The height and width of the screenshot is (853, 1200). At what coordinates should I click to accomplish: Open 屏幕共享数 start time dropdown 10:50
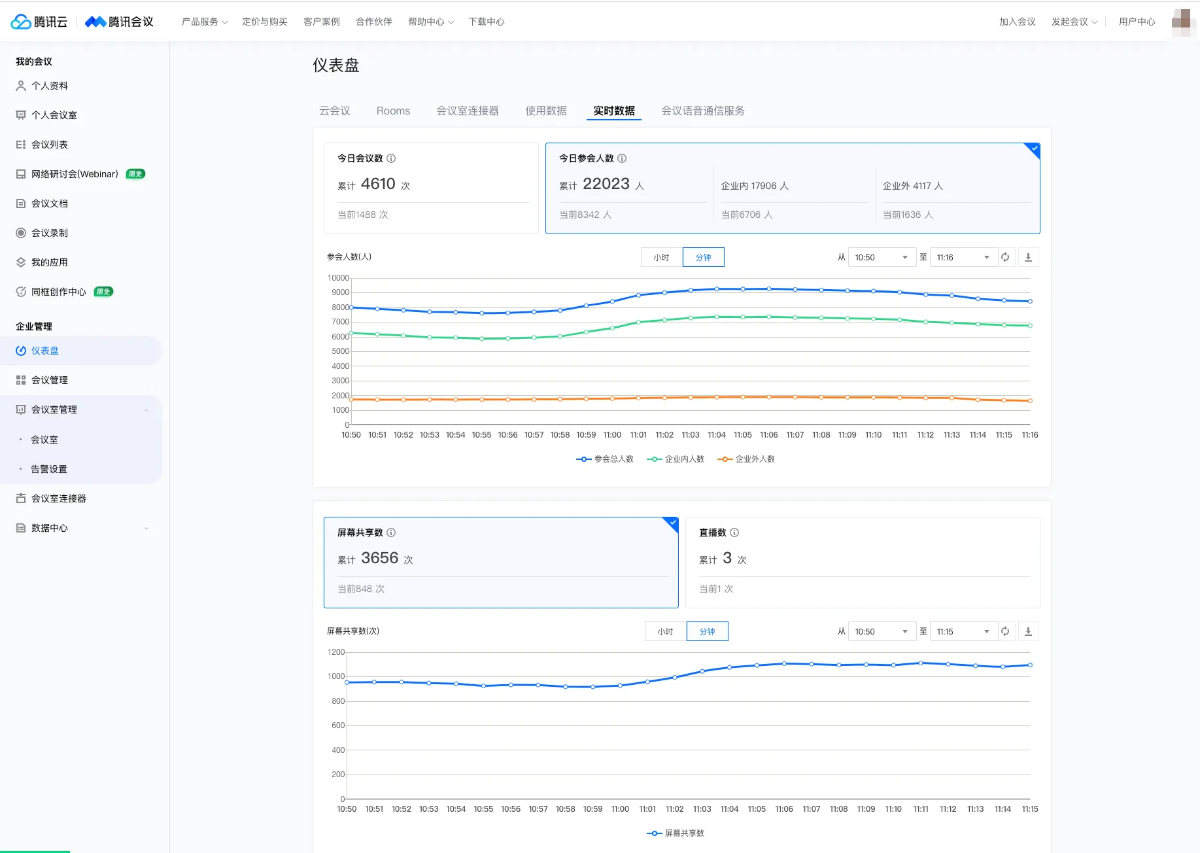click(x=882, y=631)
